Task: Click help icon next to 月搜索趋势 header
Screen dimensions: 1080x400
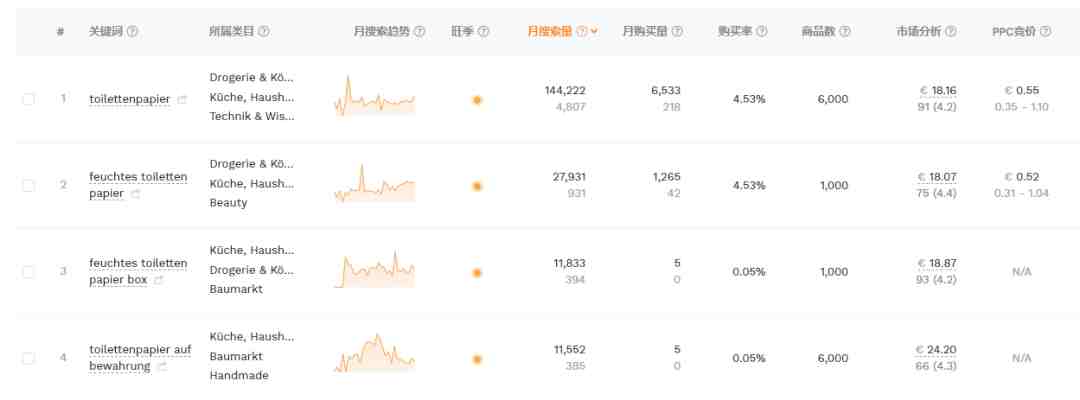Action: point(419,32)
